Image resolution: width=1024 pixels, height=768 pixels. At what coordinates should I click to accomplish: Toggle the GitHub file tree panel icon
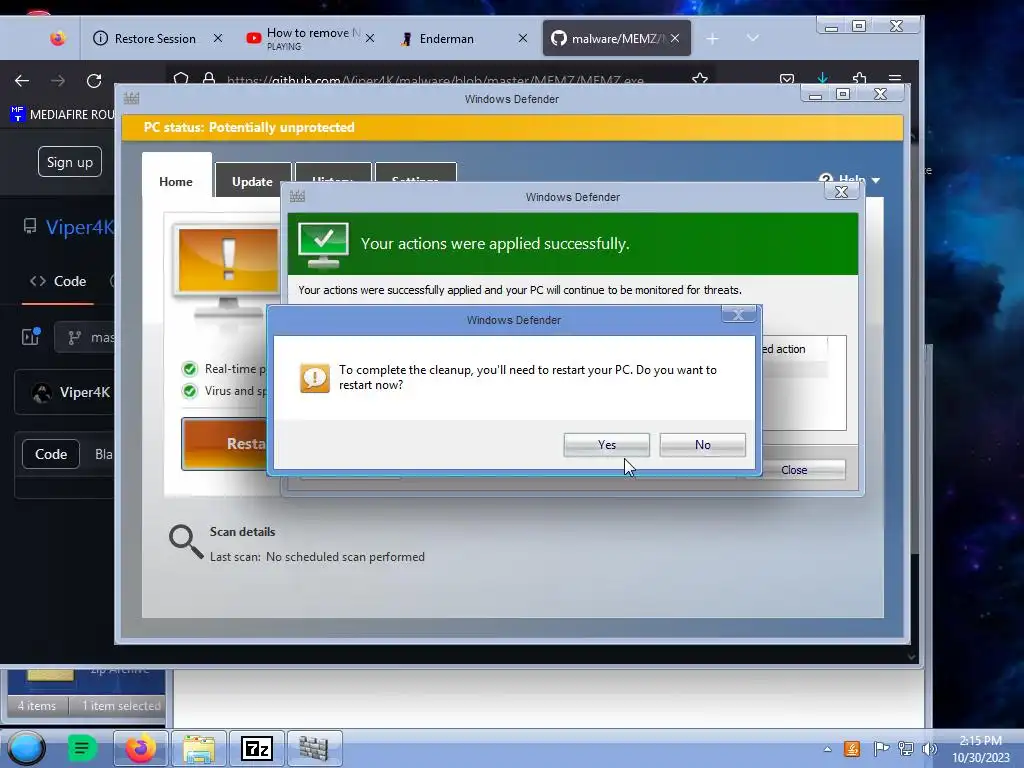pos(31,336)
